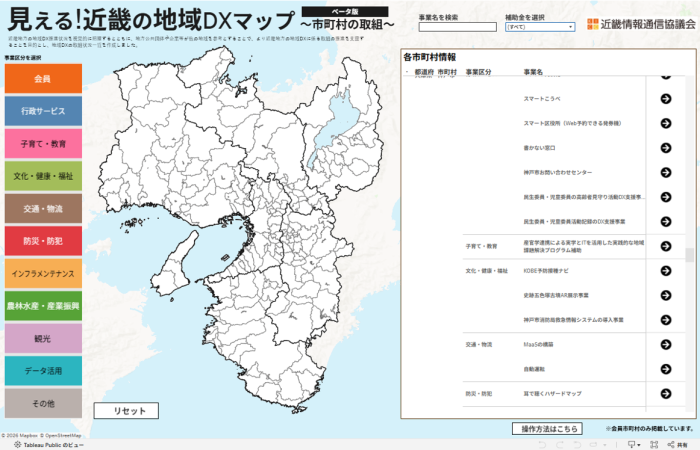Open arrow for MaaSの構築 row
This screenshot has width=700, height=450.
pos(666,344)
